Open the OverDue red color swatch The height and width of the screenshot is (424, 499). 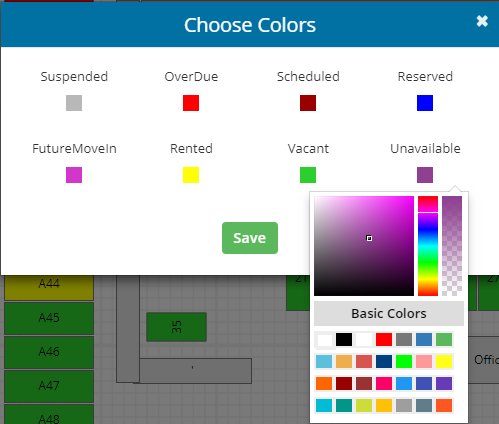click(191, 103)
